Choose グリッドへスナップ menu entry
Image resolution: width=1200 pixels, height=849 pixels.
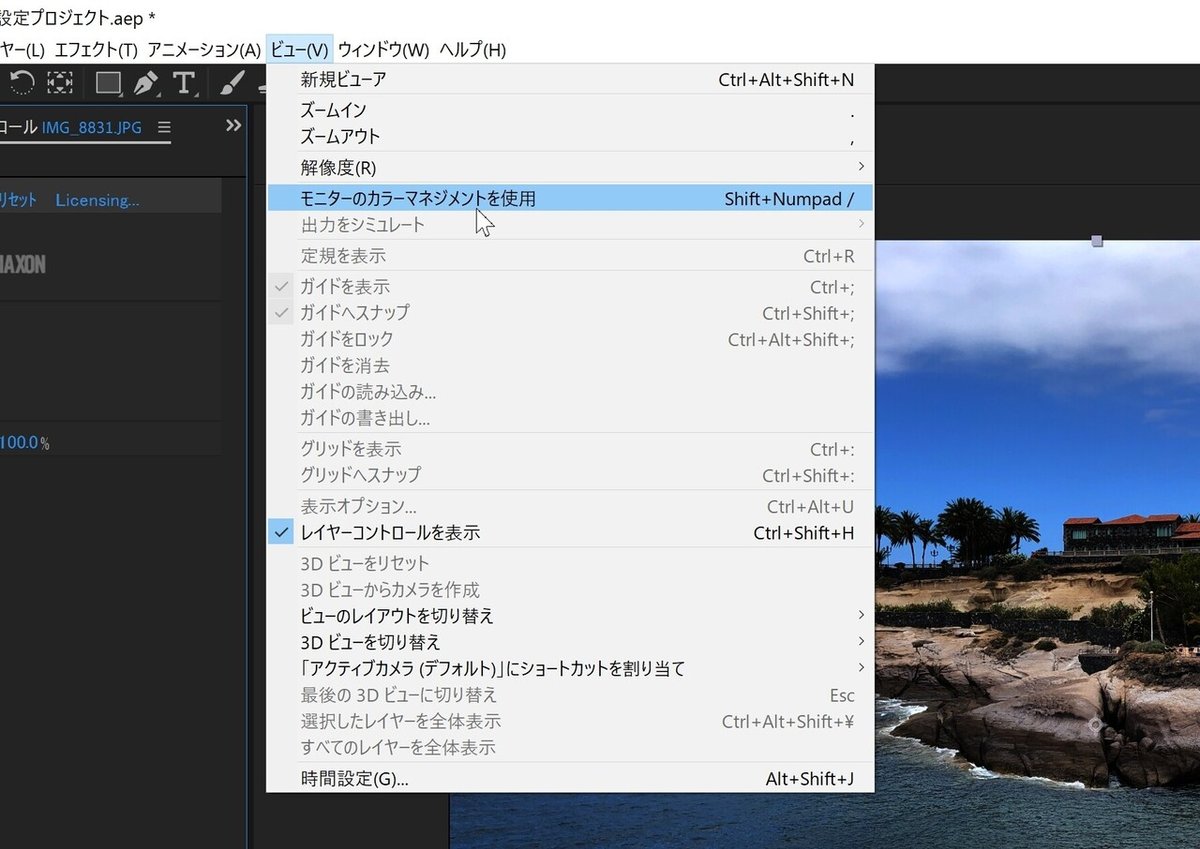[x=570, y=475]
